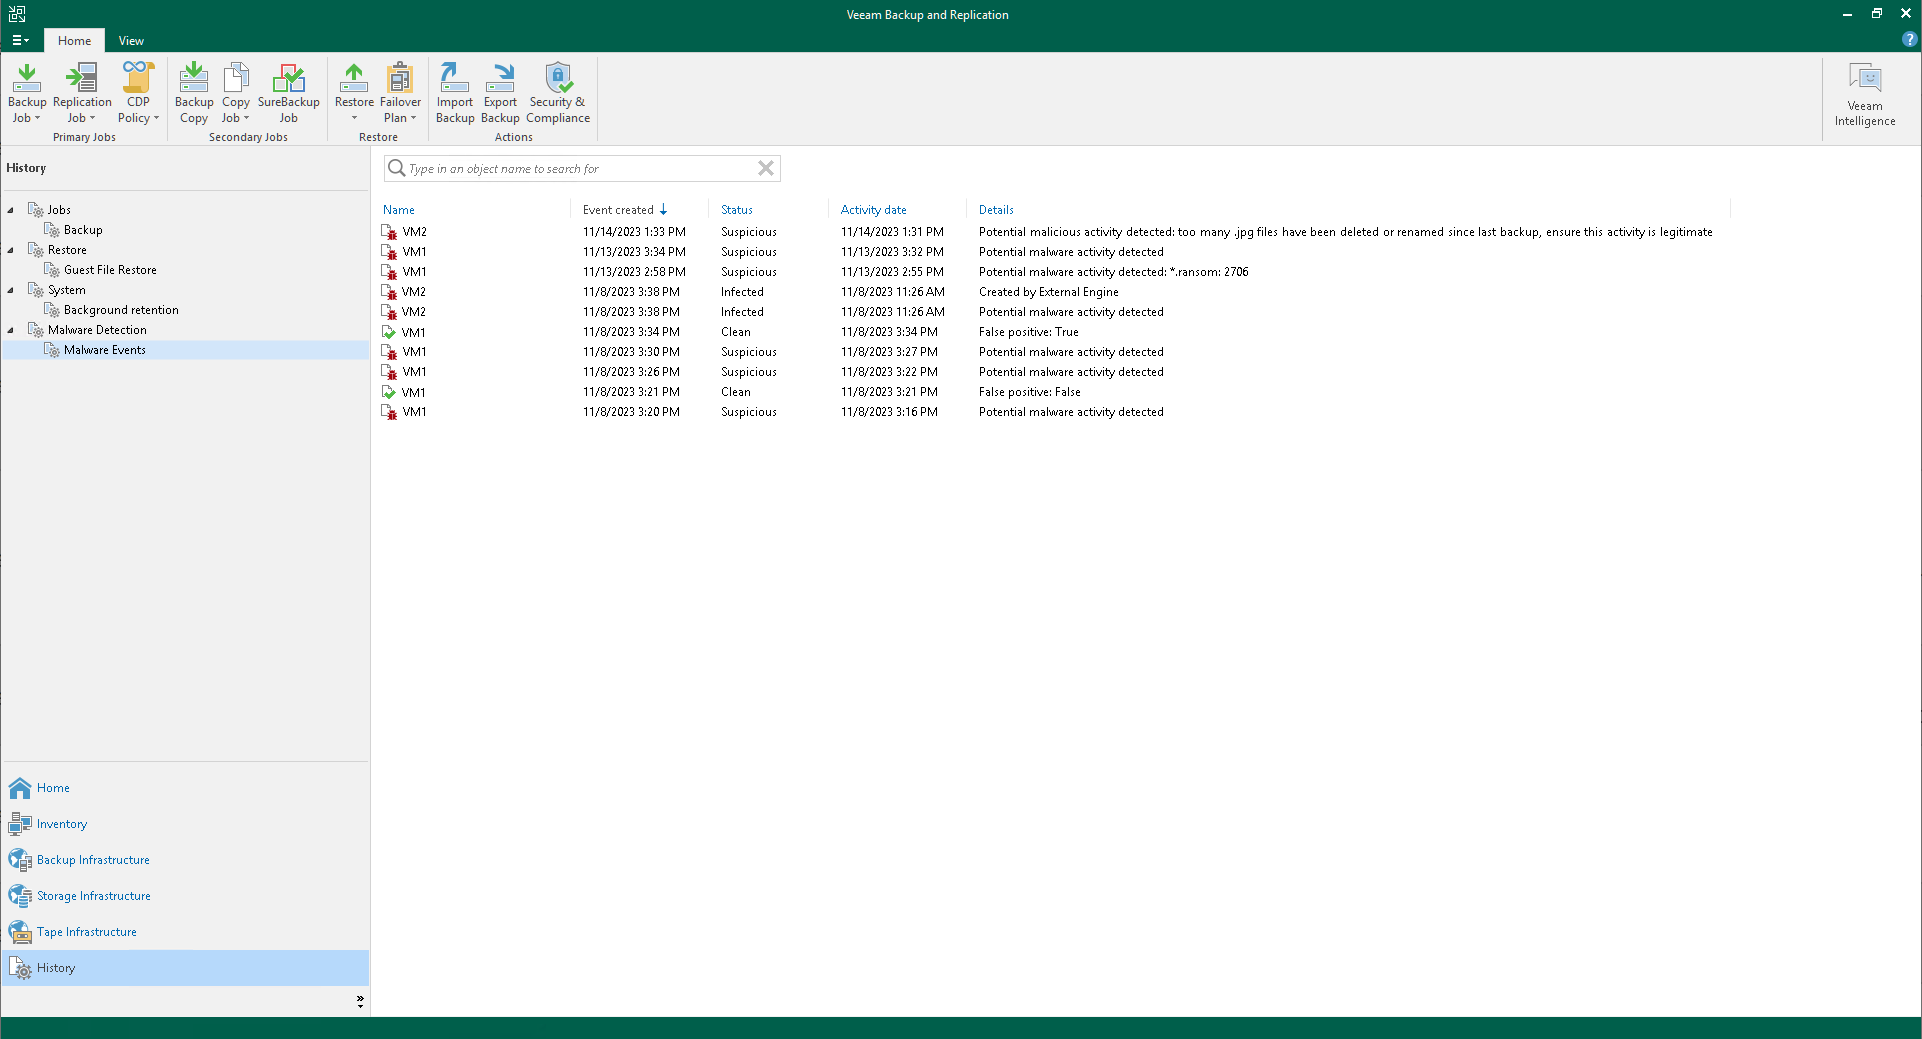Click the SureBackup Job icon
Viewport: 1922px width, 1039px height.
click(289, 93)
